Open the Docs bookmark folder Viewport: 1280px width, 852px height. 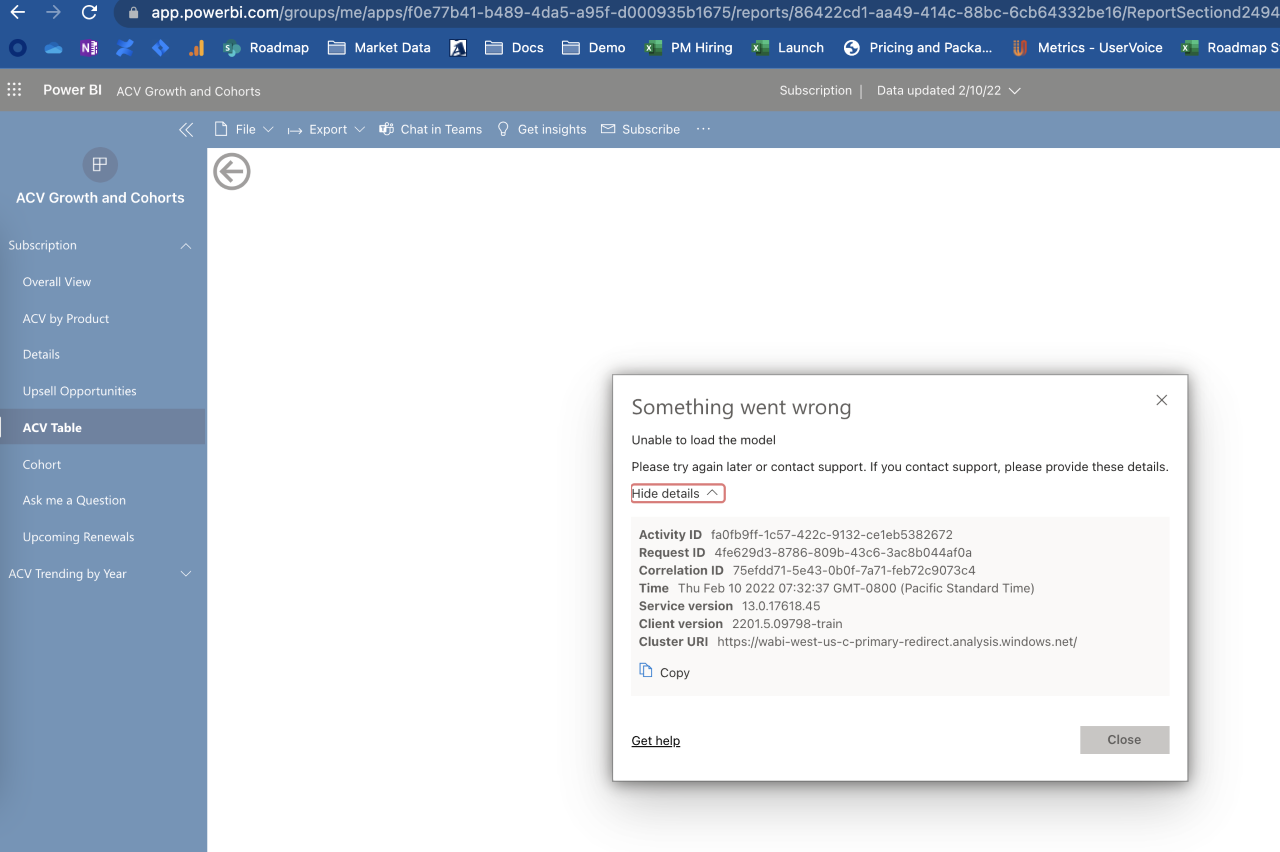click(514, 48)
